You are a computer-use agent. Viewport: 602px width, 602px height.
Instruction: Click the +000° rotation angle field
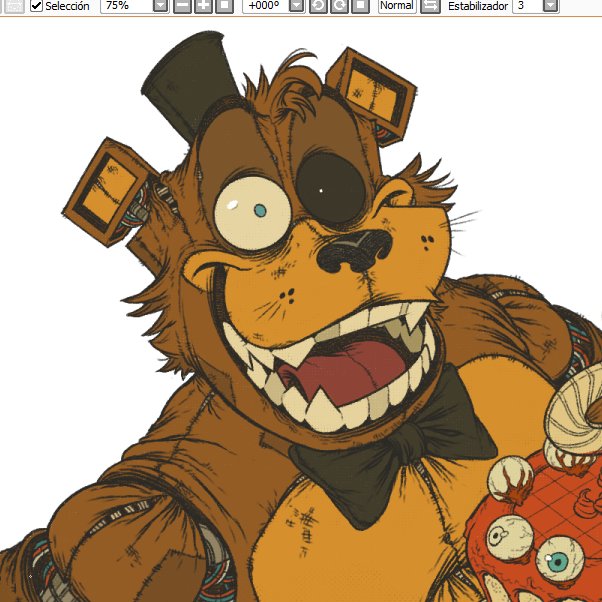265,6
